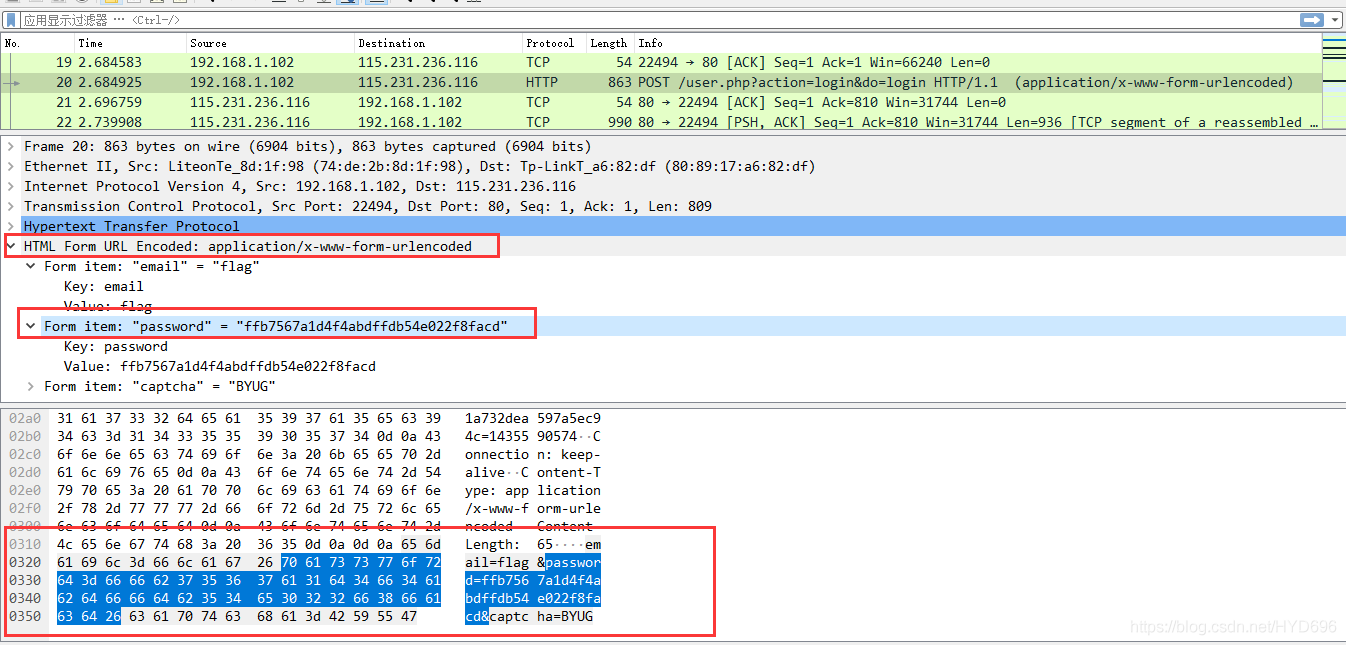This screenshot has height=645, width=1346.
Task: Select the 'Value: flag' line
Action: tap(673, 306)
